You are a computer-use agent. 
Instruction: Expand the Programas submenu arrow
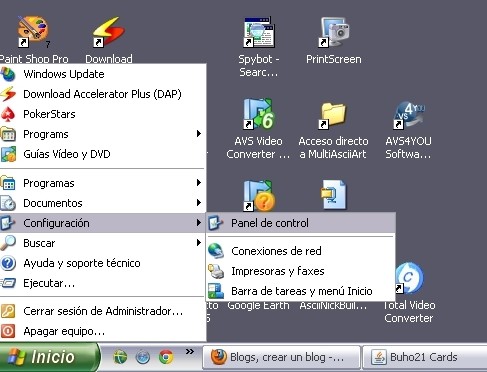click(x=199, y=183)
